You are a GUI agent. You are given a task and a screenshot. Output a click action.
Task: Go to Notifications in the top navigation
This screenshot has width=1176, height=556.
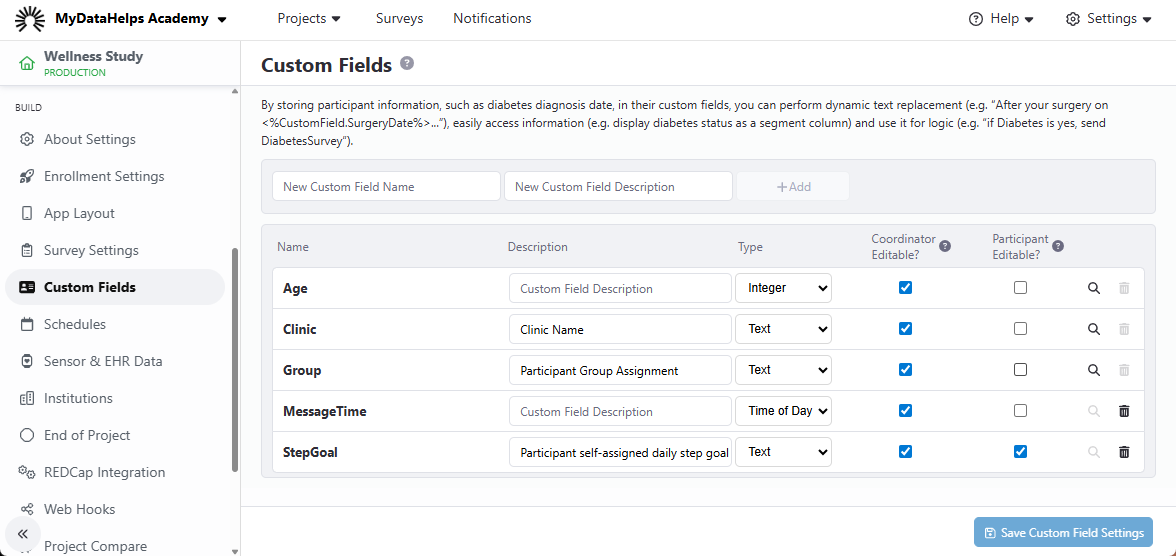pyautogui.click(x=492, y=19)
